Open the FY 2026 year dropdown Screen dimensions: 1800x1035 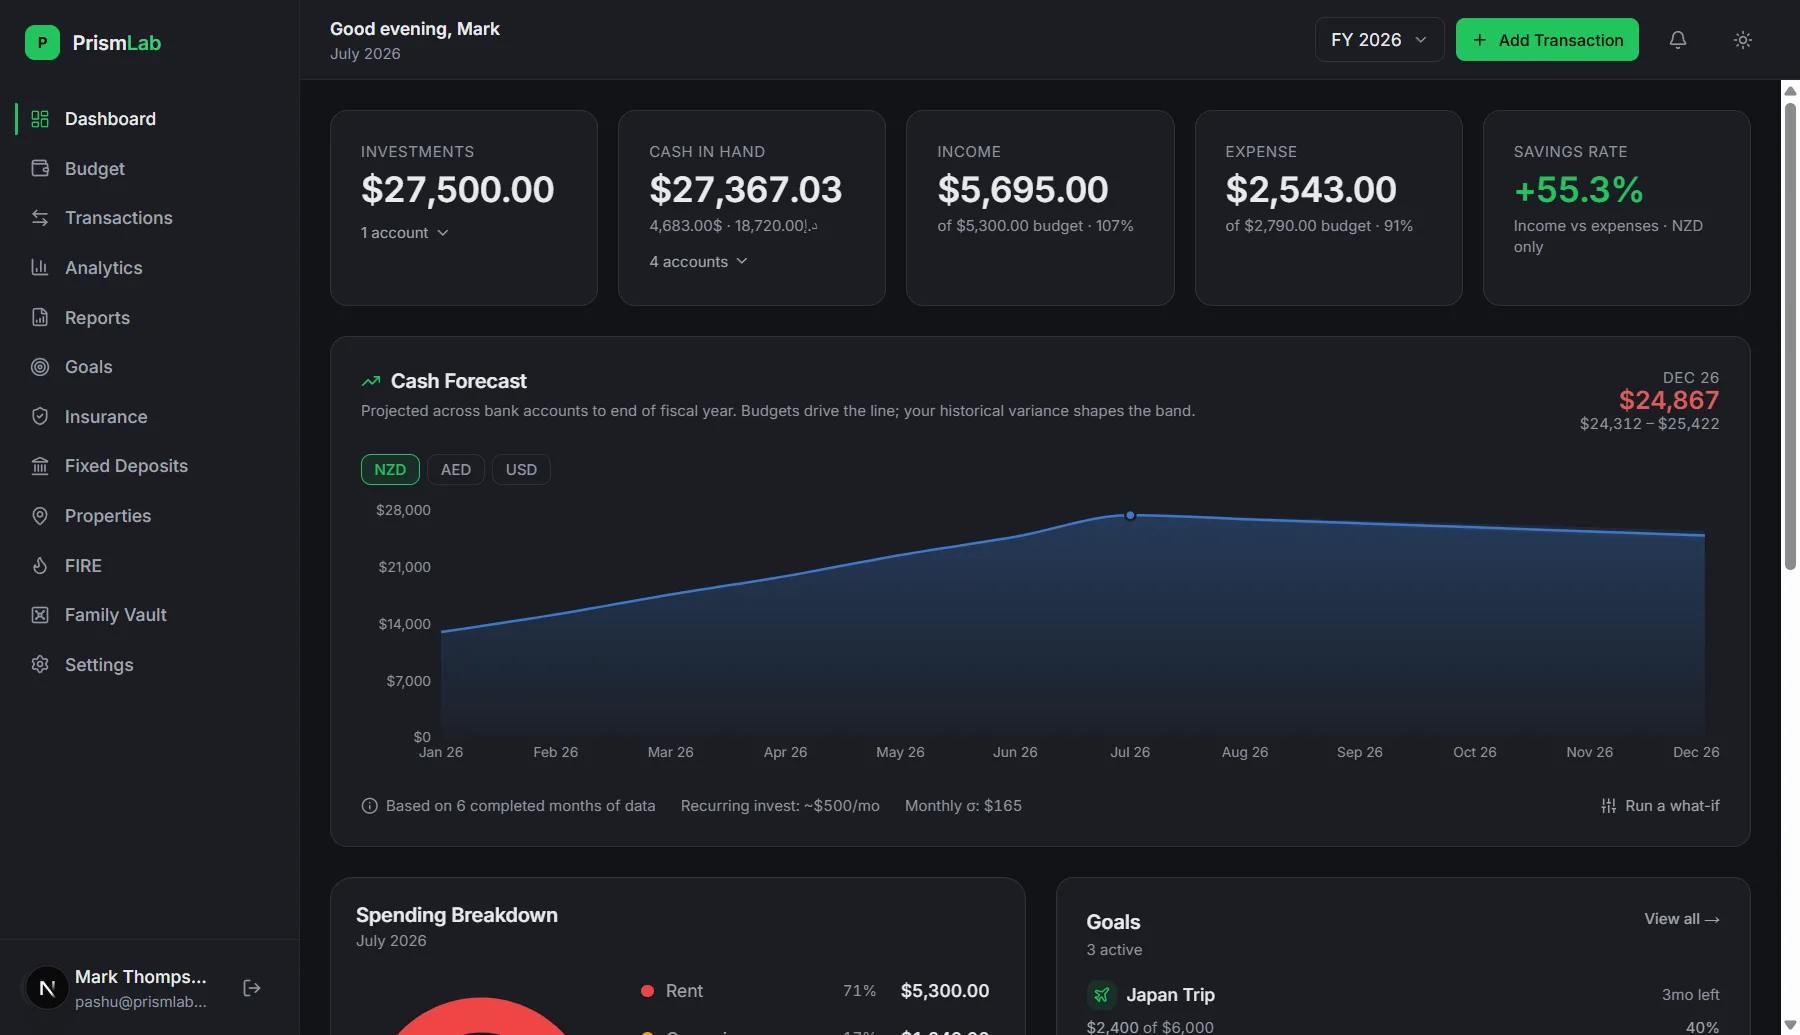click(x=1379, y=40)
